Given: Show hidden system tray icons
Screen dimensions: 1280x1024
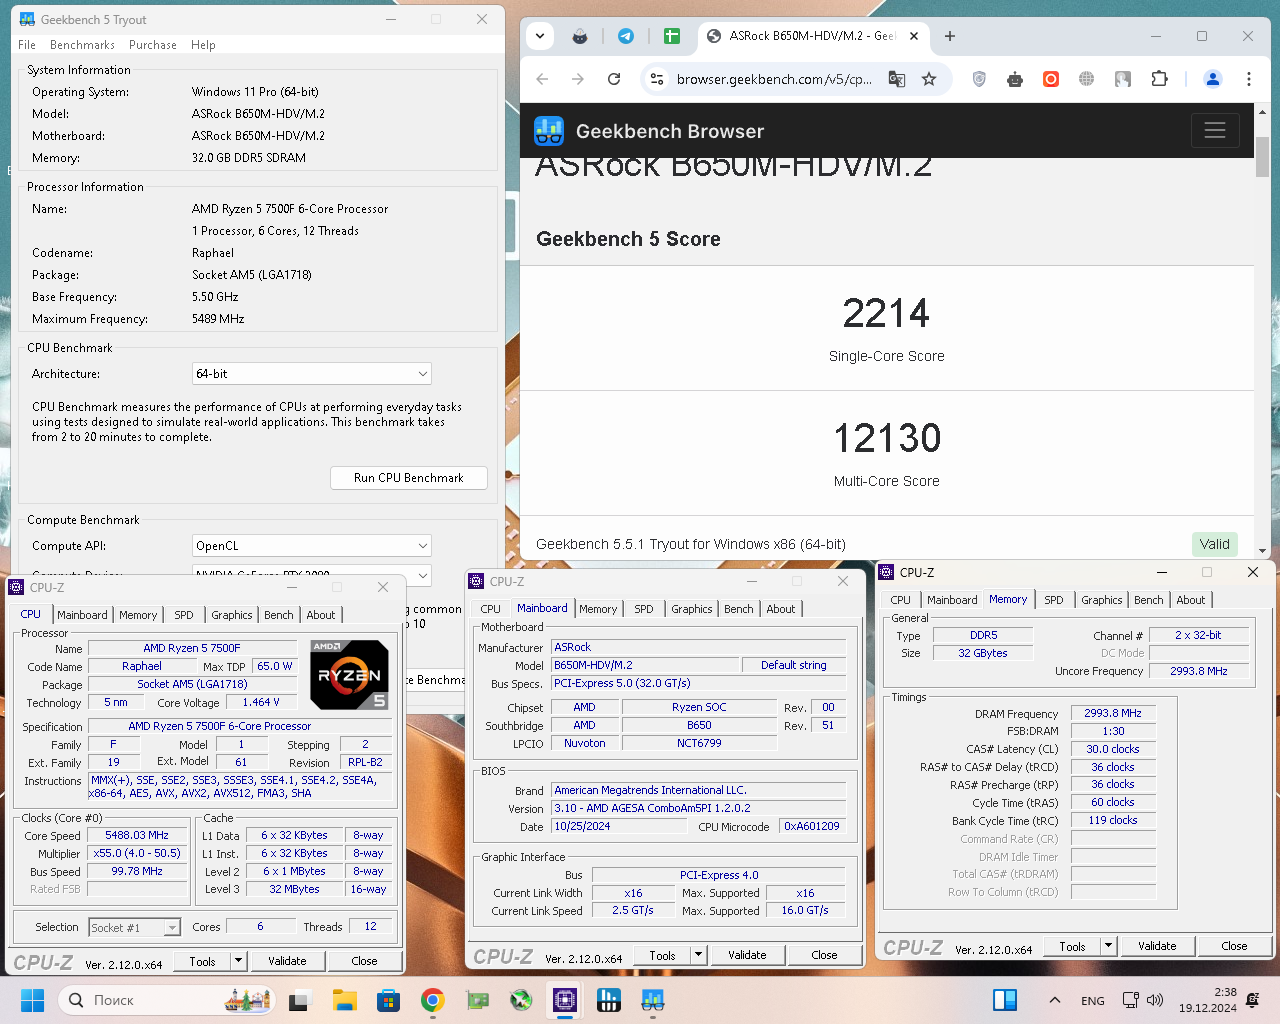Looking at the screenshot, I should (x=1054, y=1000).
